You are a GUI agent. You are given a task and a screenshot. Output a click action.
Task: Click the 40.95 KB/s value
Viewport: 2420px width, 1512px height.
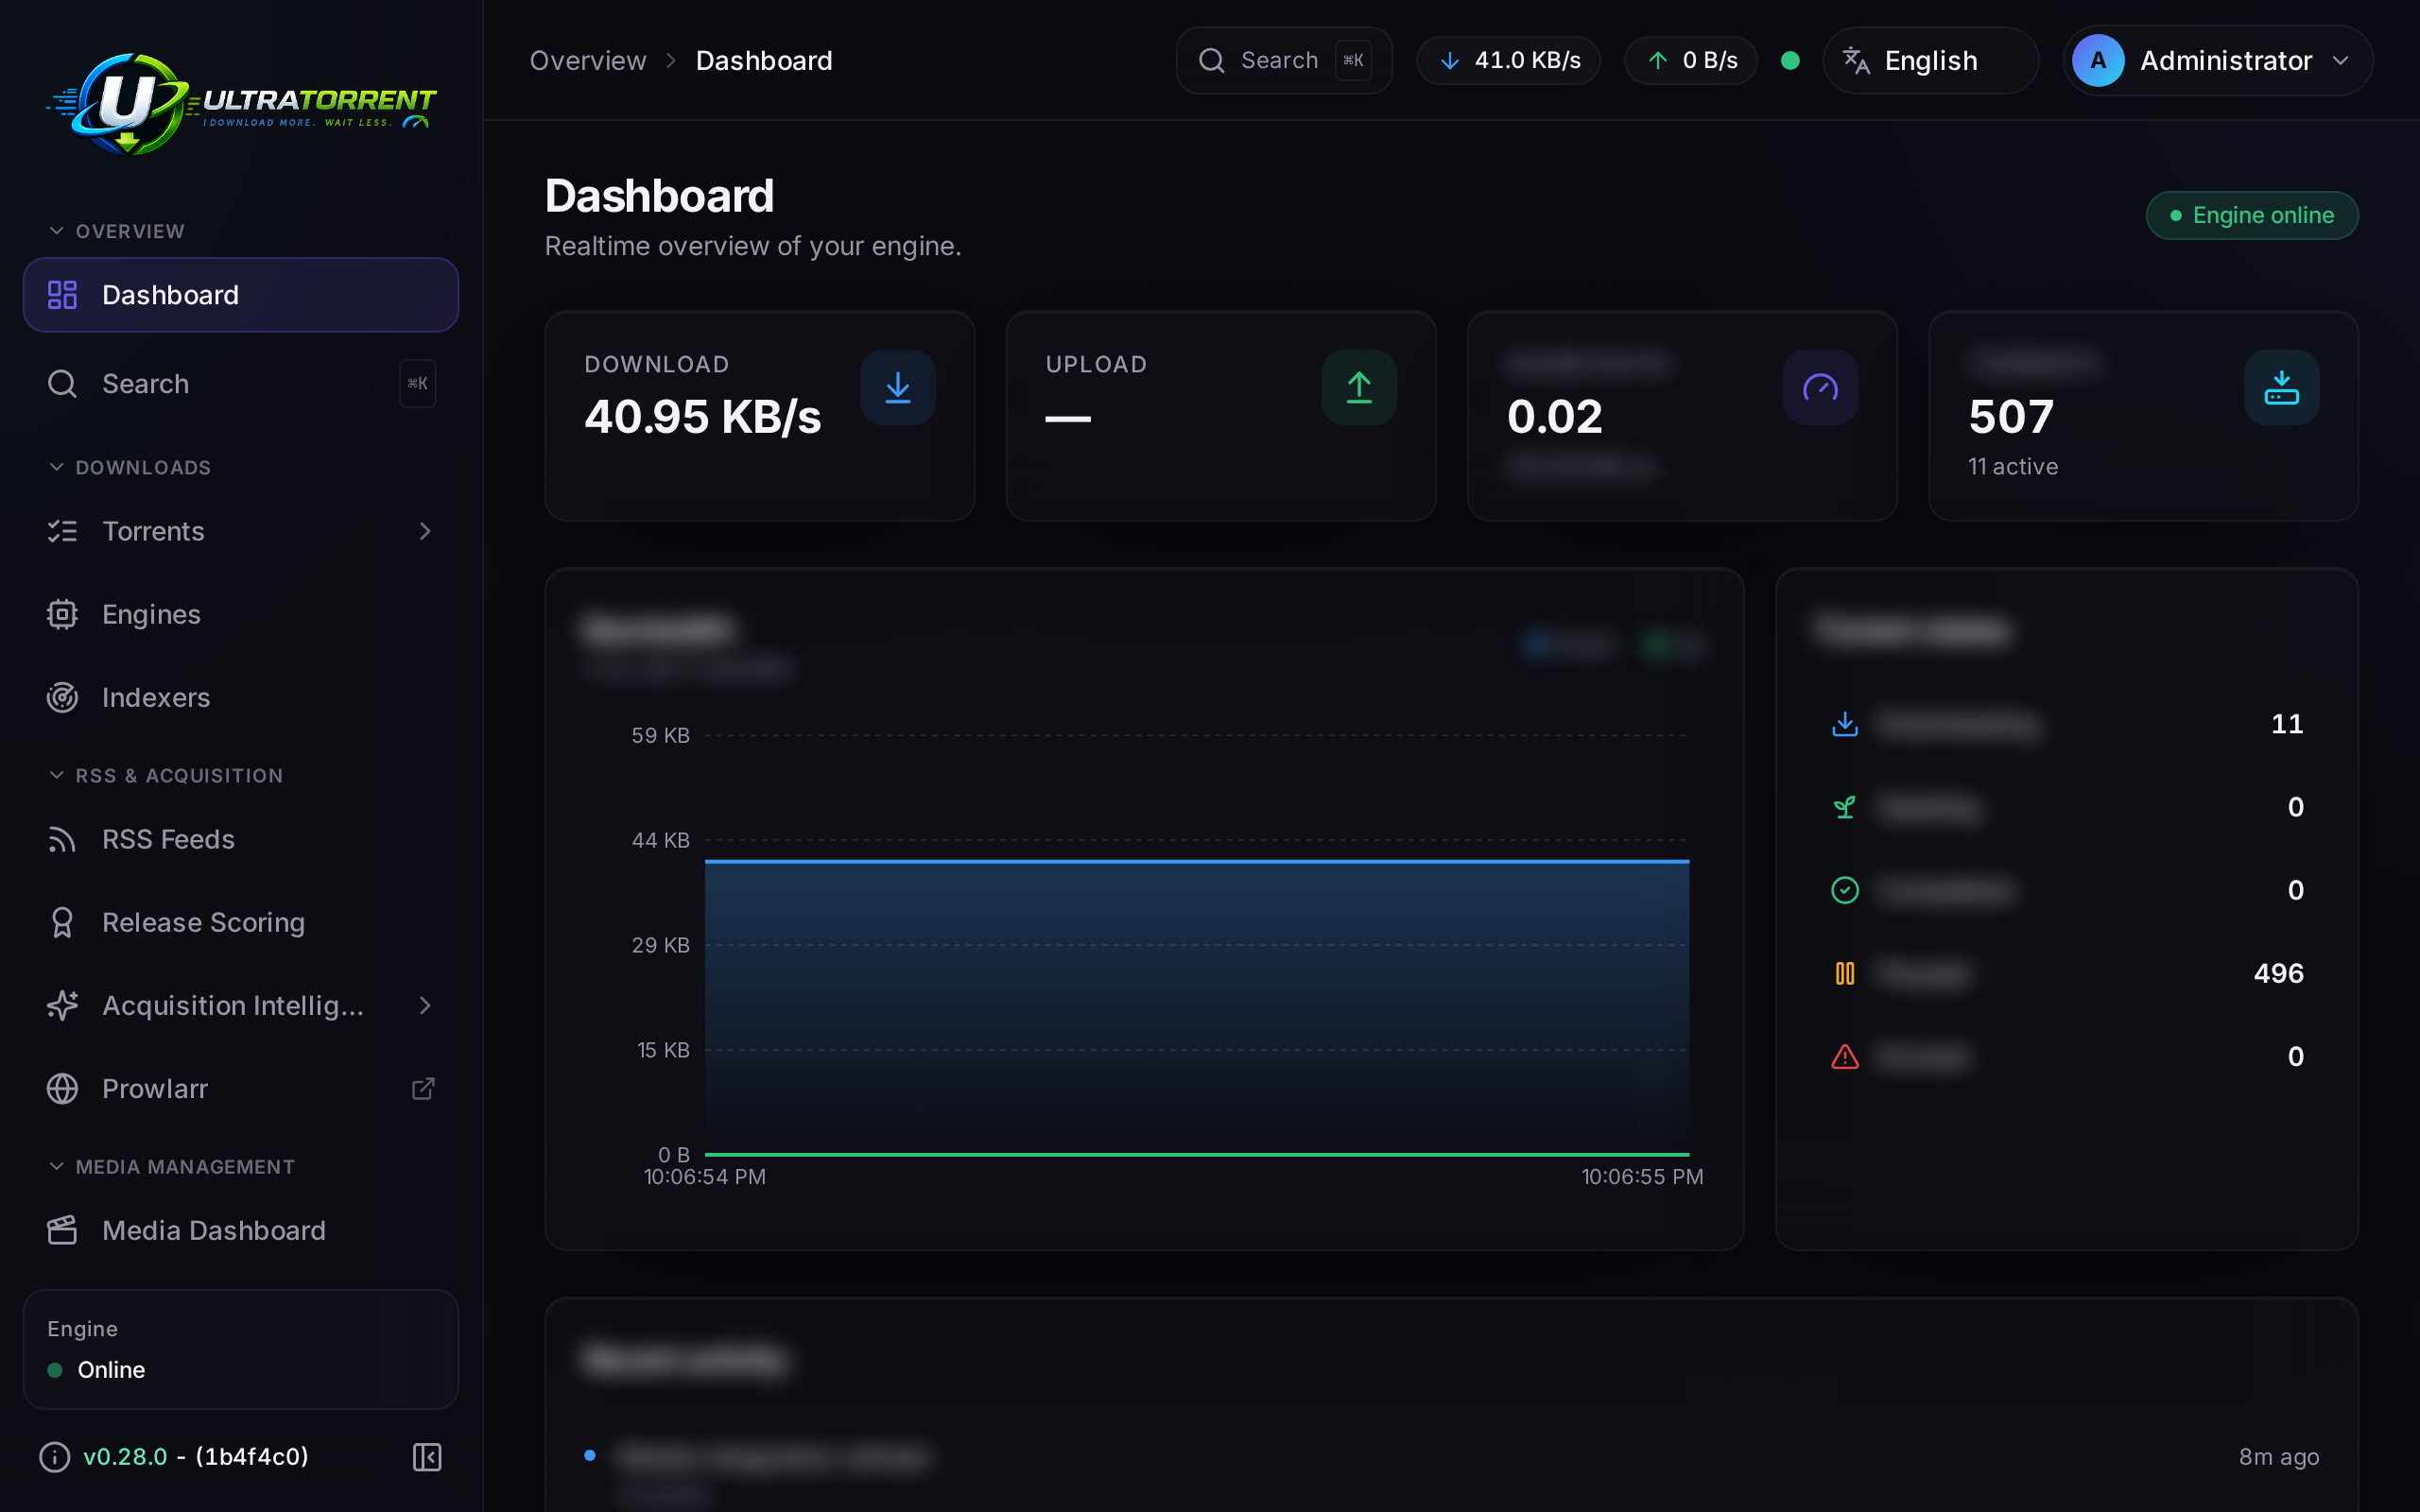tap(702, 417)
